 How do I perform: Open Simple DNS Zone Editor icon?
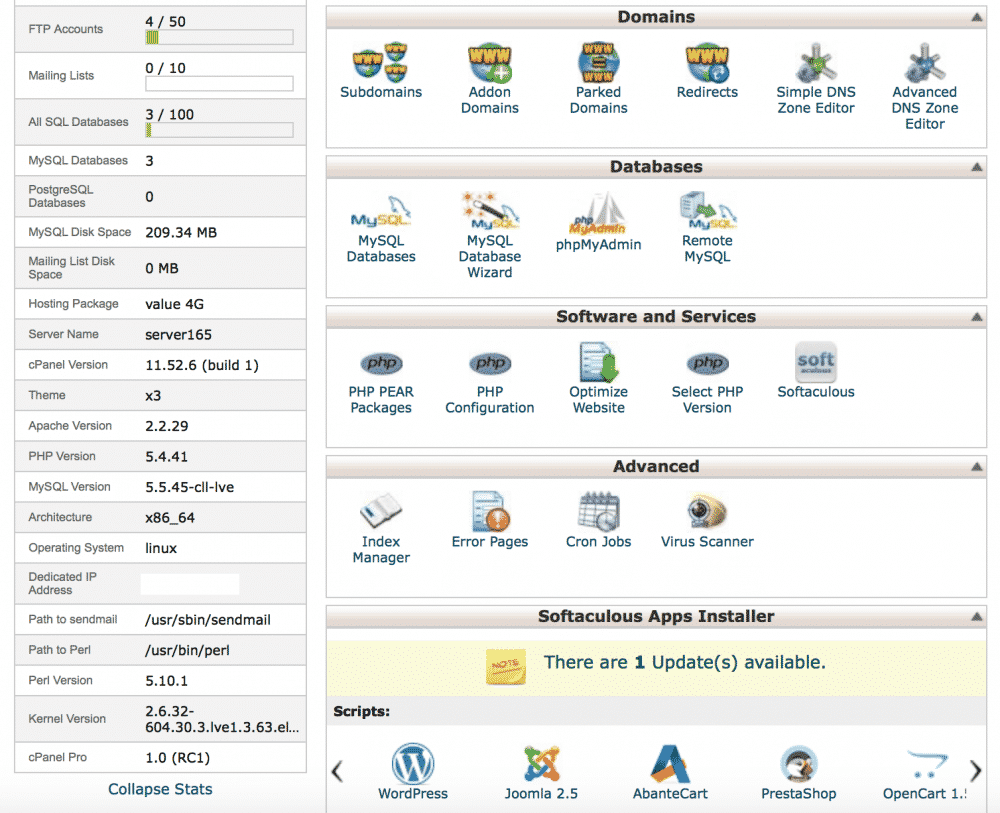[816, 63]
